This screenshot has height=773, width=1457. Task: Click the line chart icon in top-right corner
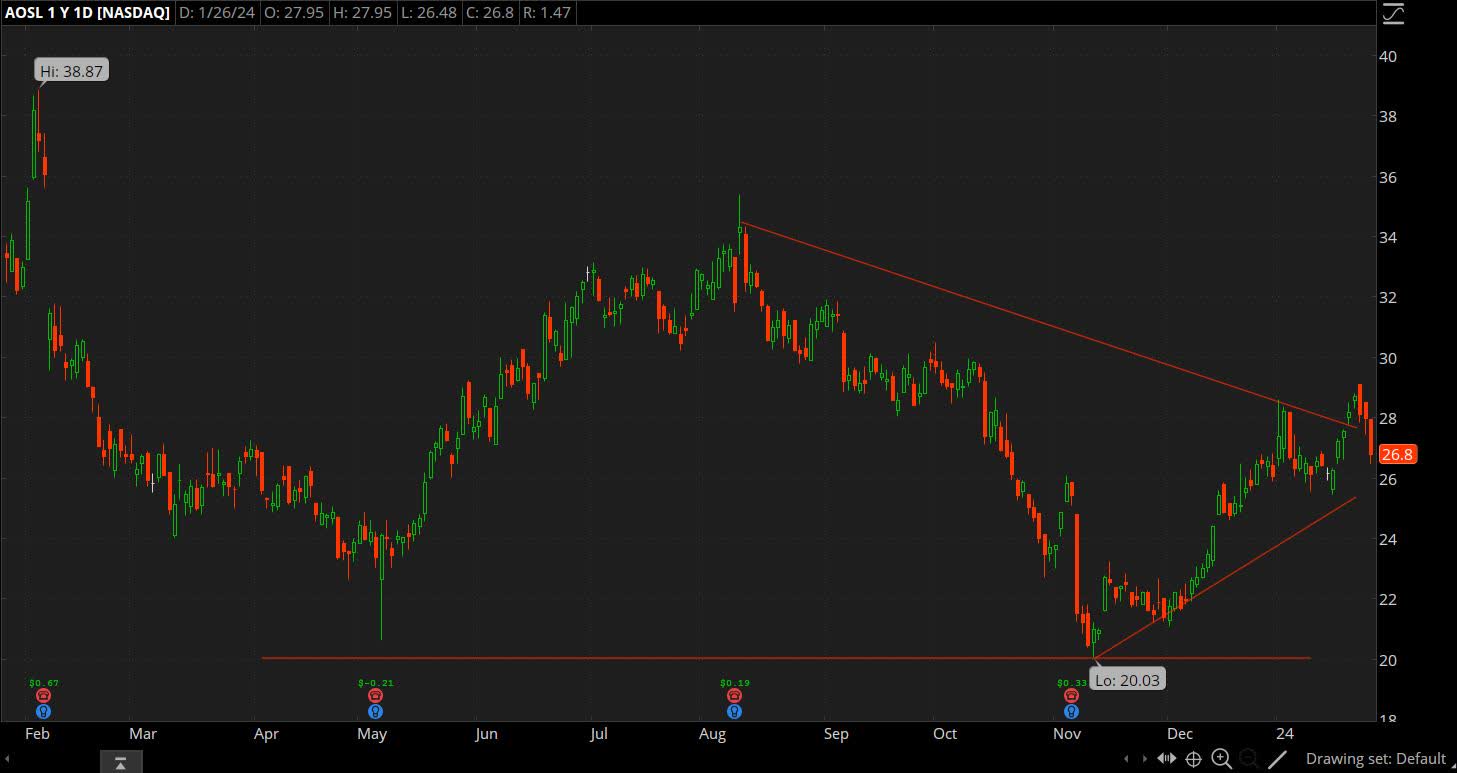[1394, 14]
